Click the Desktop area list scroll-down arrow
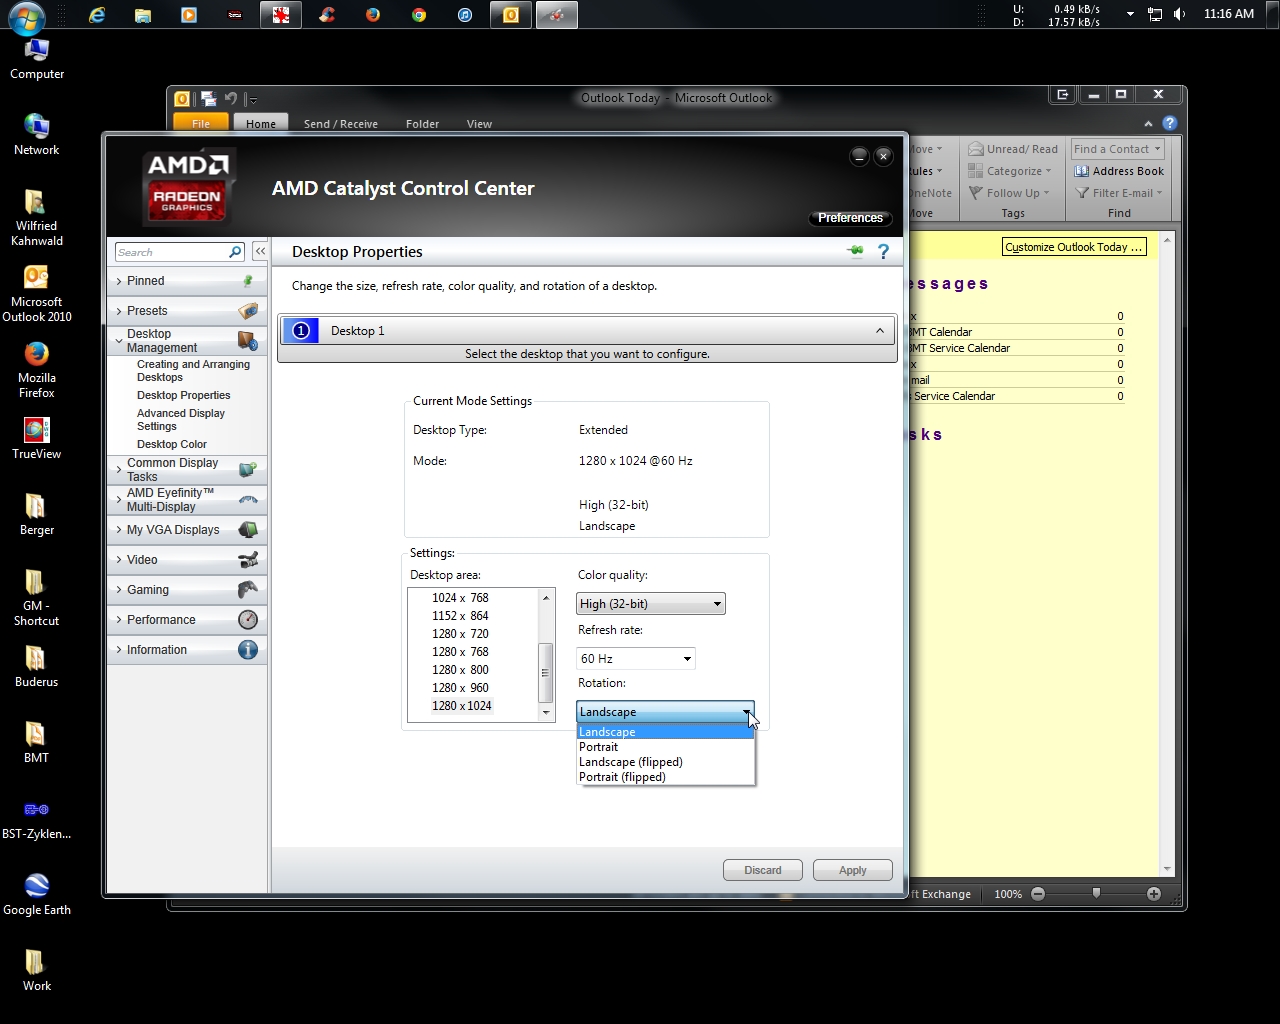1280x1024 pixels. click(x=546, y=713)
